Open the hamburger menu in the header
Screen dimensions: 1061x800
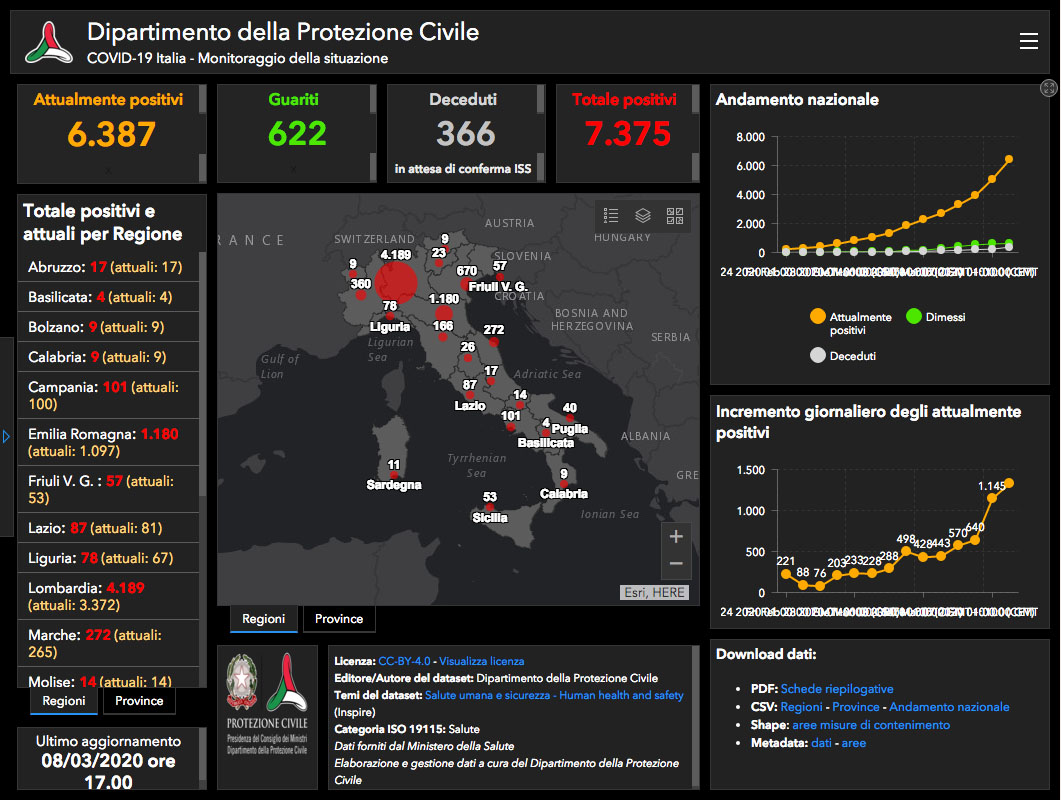click(1028, 41)
